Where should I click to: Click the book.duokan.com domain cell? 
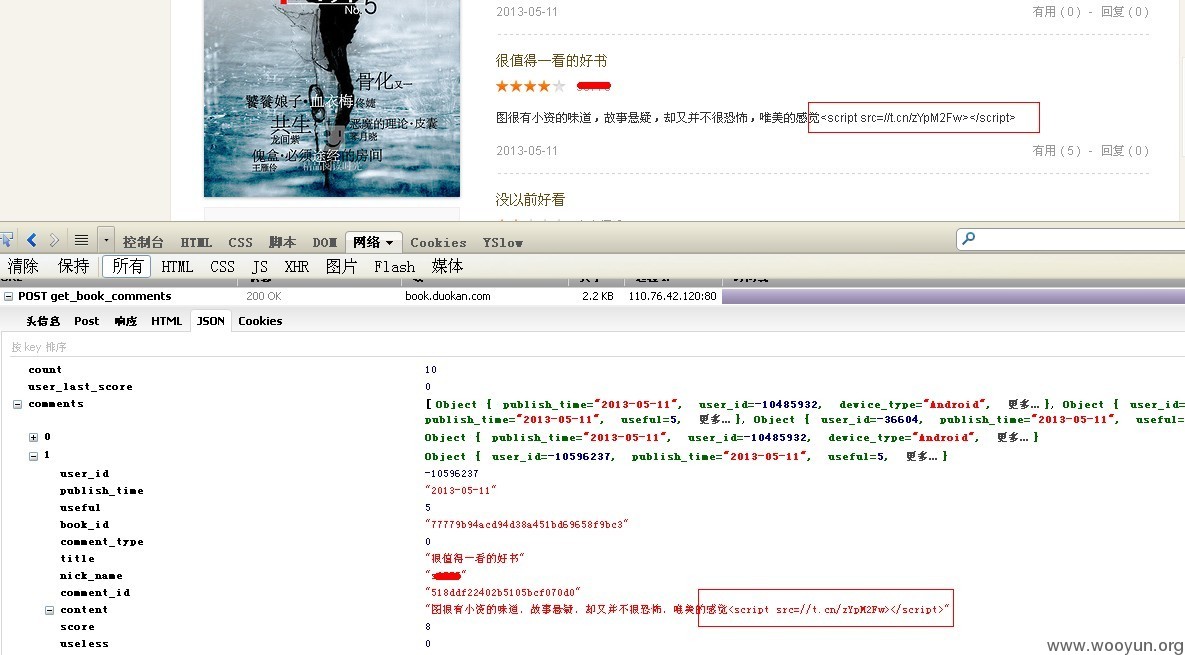tap(447, 296)
